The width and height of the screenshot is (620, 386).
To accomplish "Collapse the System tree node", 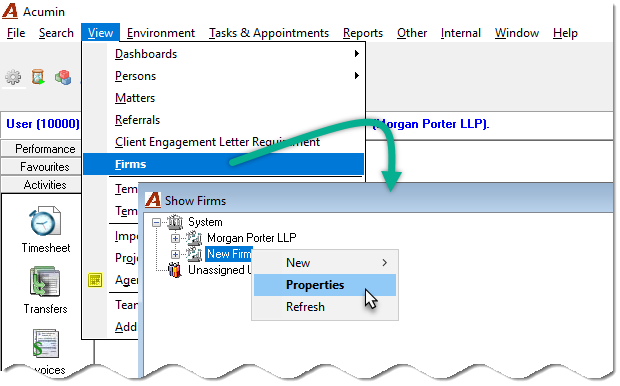I will [x=156, y=223].
